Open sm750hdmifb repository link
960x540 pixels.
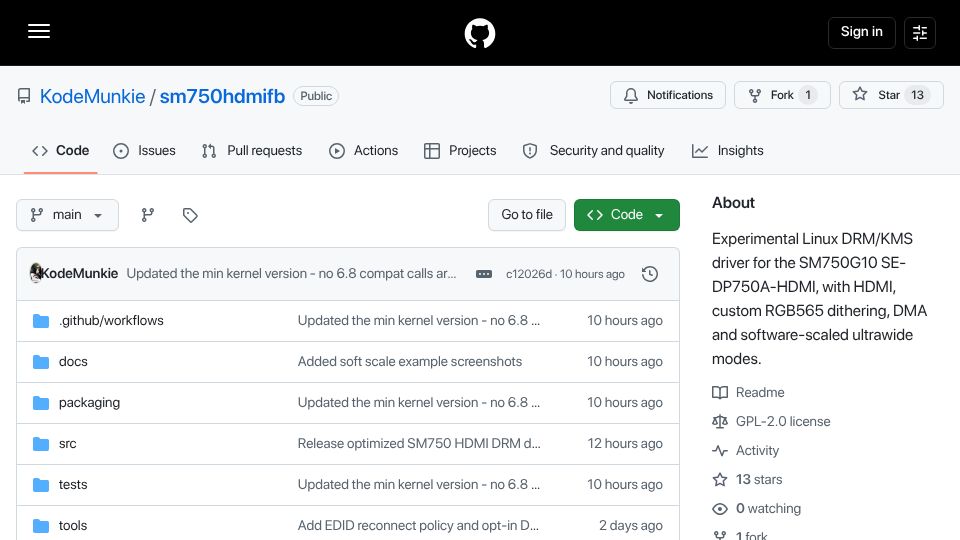point(222,96)
